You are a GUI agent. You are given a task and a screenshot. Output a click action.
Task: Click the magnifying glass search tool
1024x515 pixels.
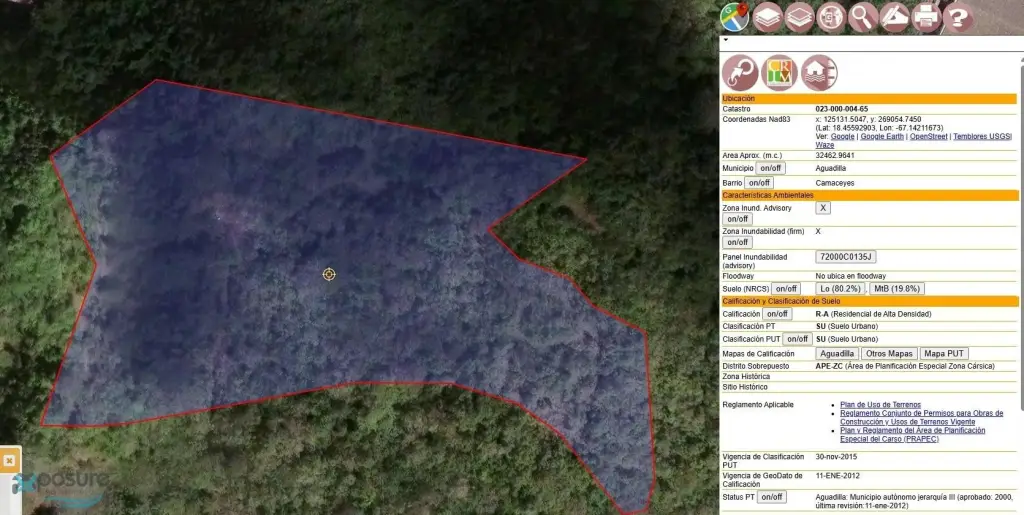[862, 17]
